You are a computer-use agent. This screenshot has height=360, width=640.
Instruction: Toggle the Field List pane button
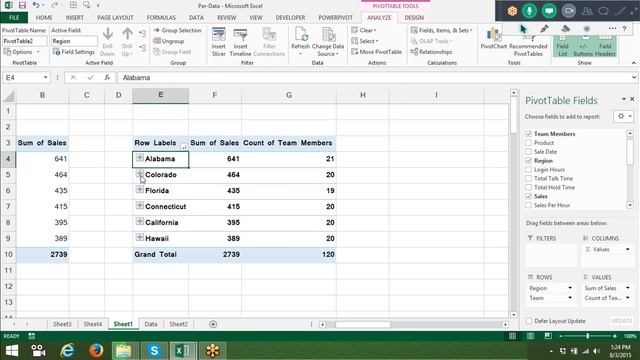562,46
